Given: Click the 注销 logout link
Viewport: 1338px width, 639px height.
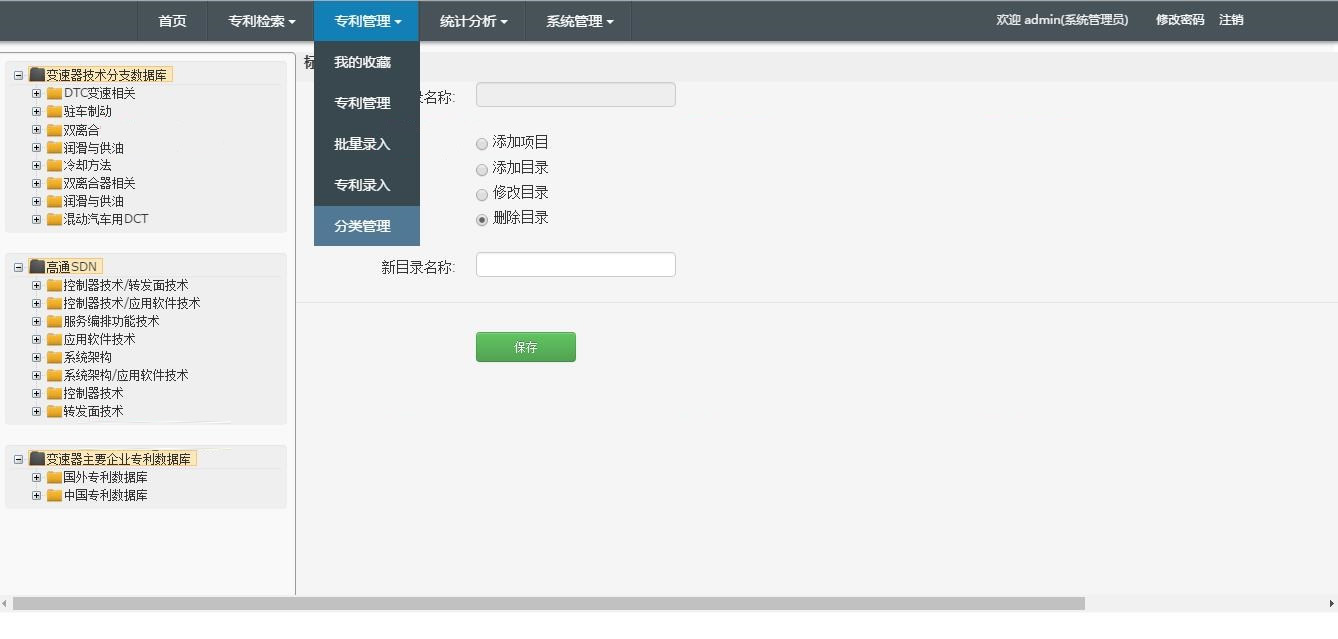Looking at the screenshot, I should pyautogui.click(x=1230, y=19).
